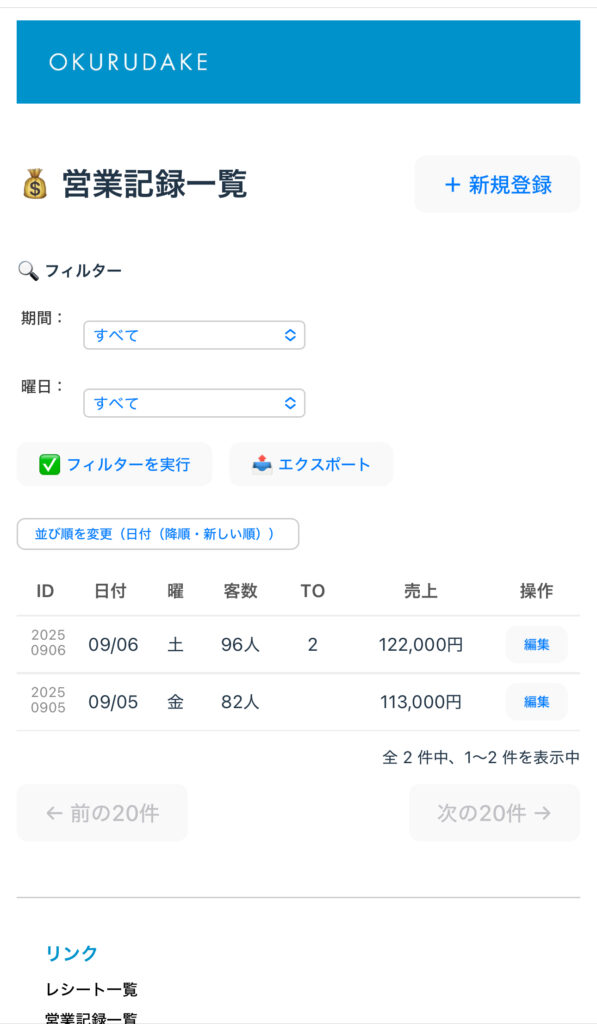The image size is (597, 1024).
Task: Click the 客数 column header
Action: [240, 591]
